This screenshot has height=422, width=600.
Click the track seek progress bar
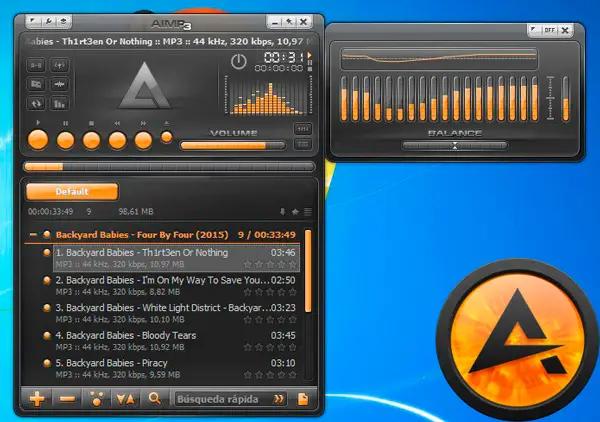pos(169,166)
